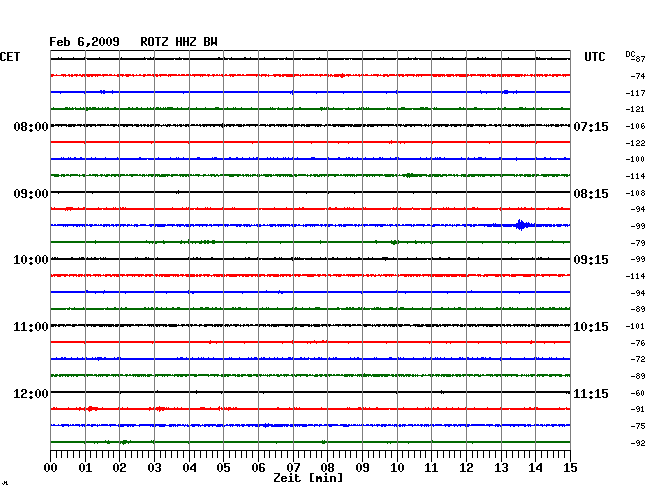The width and height of the screenshot is (650, 494).
Task: Select the "05" minute axis label
Action: pyautogui.click(x=223, y=468)
